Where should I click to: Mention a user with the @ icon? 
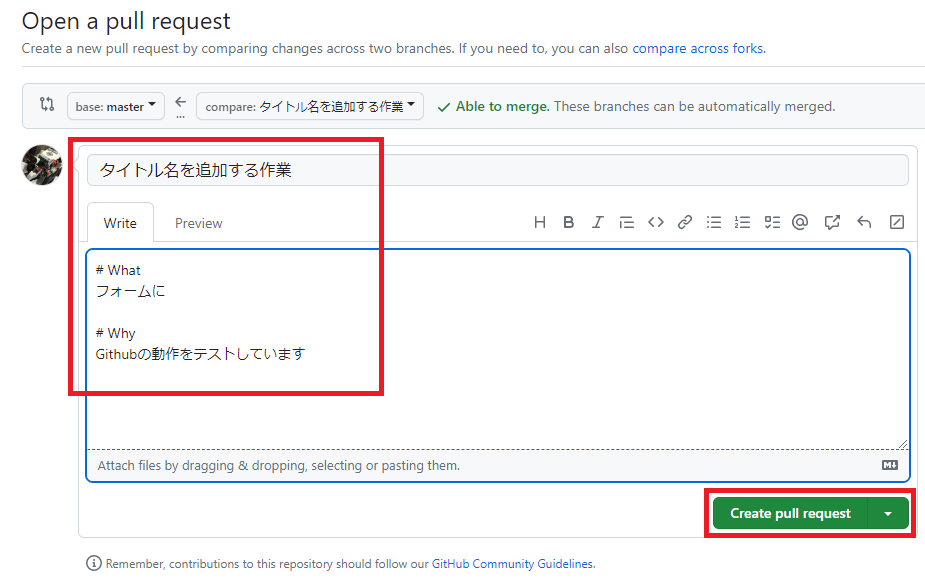pos(800,222)
